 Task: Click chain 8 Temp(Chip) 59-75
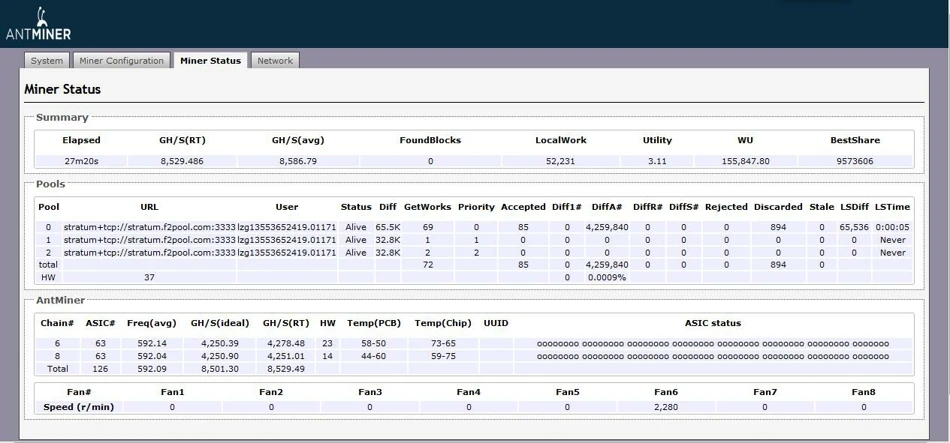(x=443, y=356)
